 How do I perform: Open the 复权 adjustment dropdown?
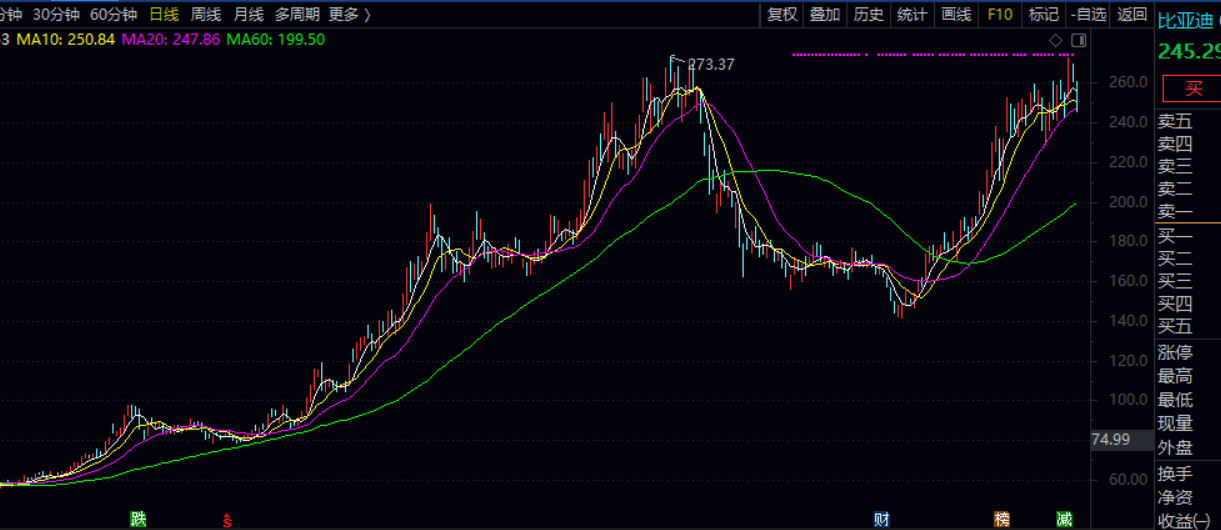click(783, 14)
